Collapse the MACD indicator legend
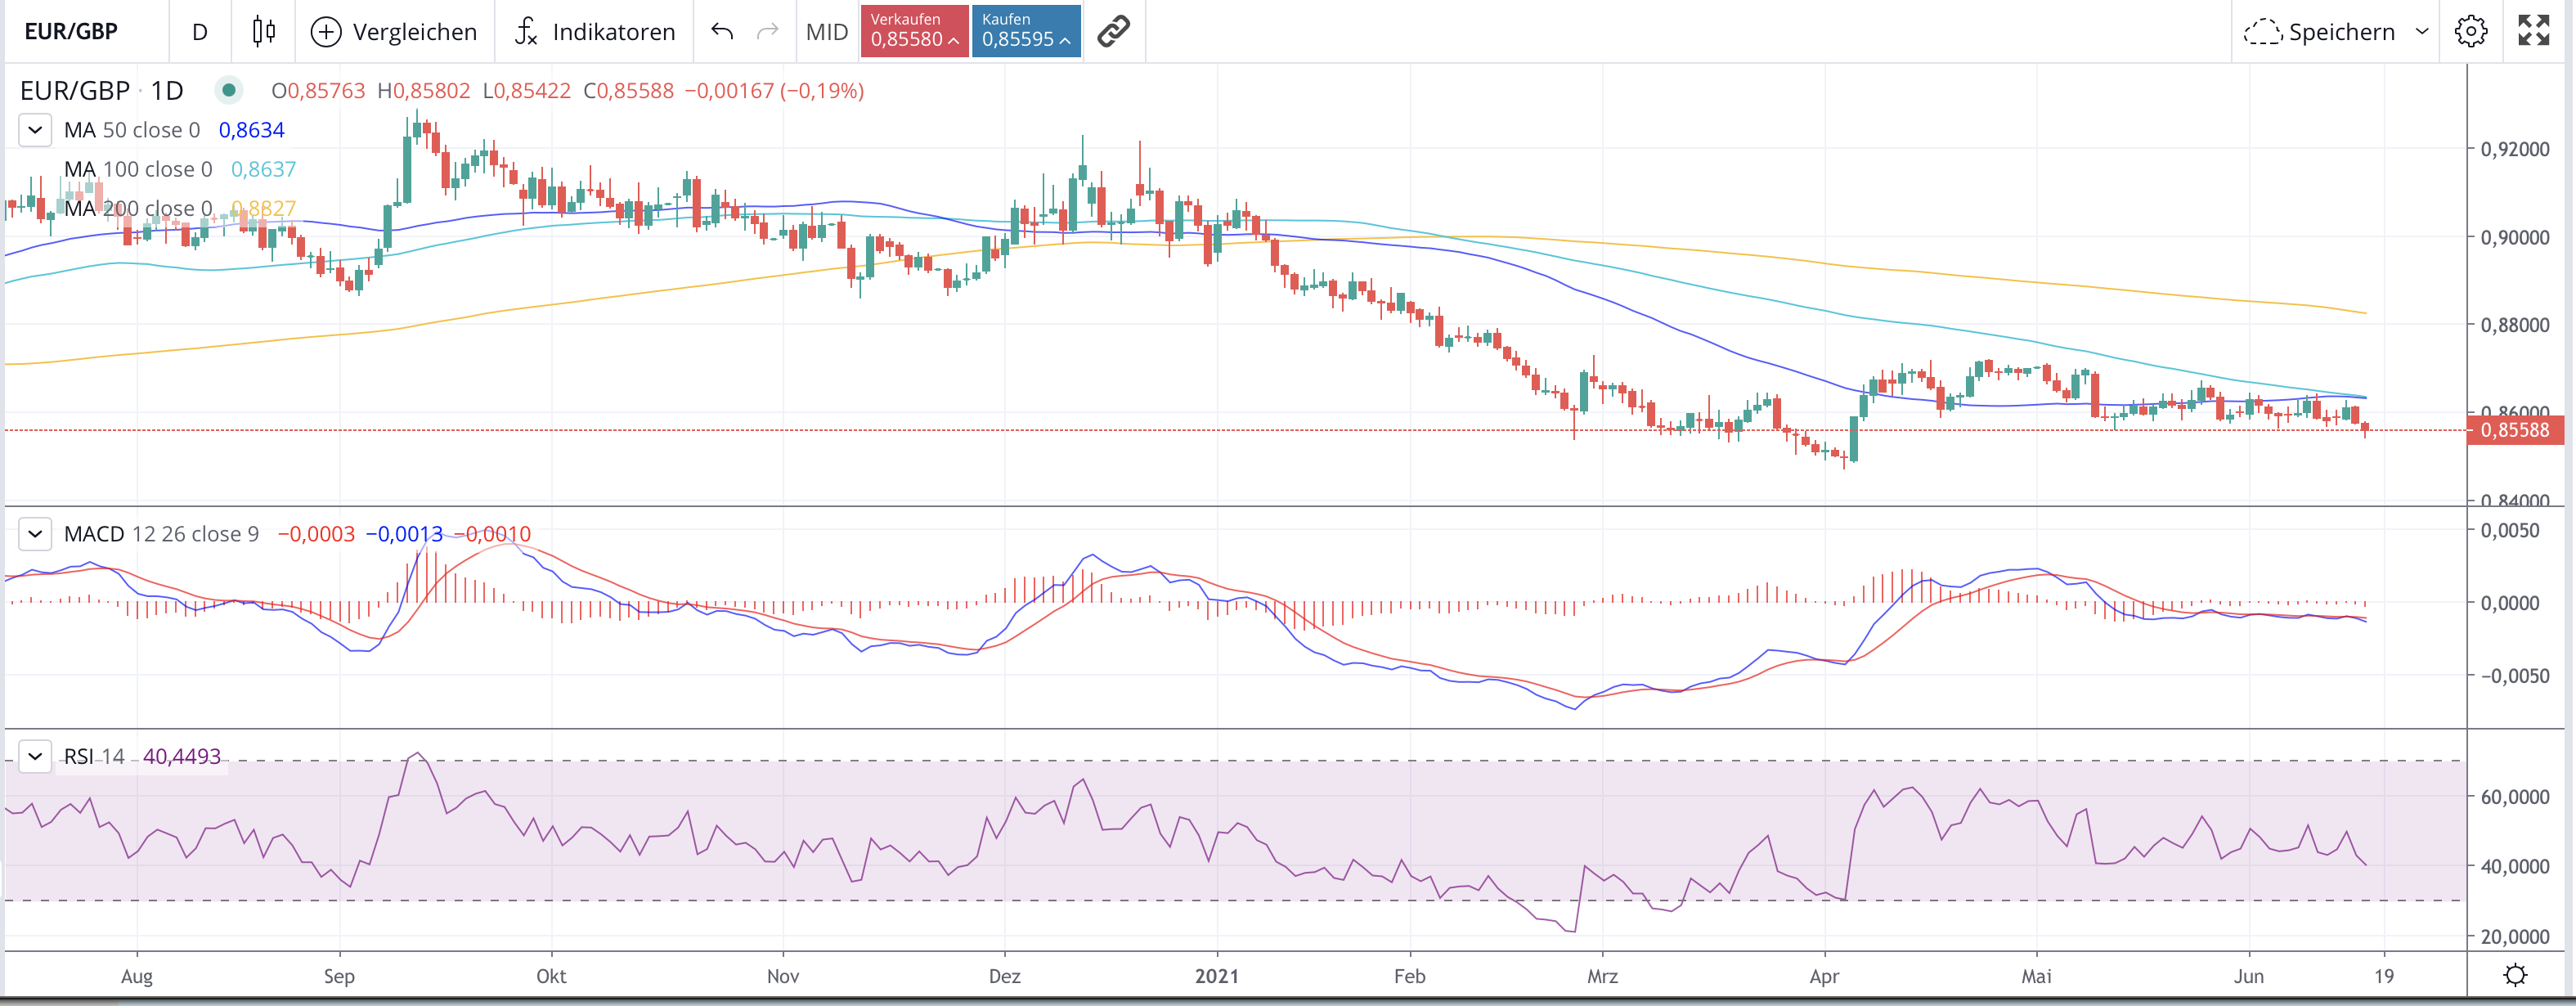Image resolution: width=2576 pixels, height=1006 pixels. (x=35, y=534)
